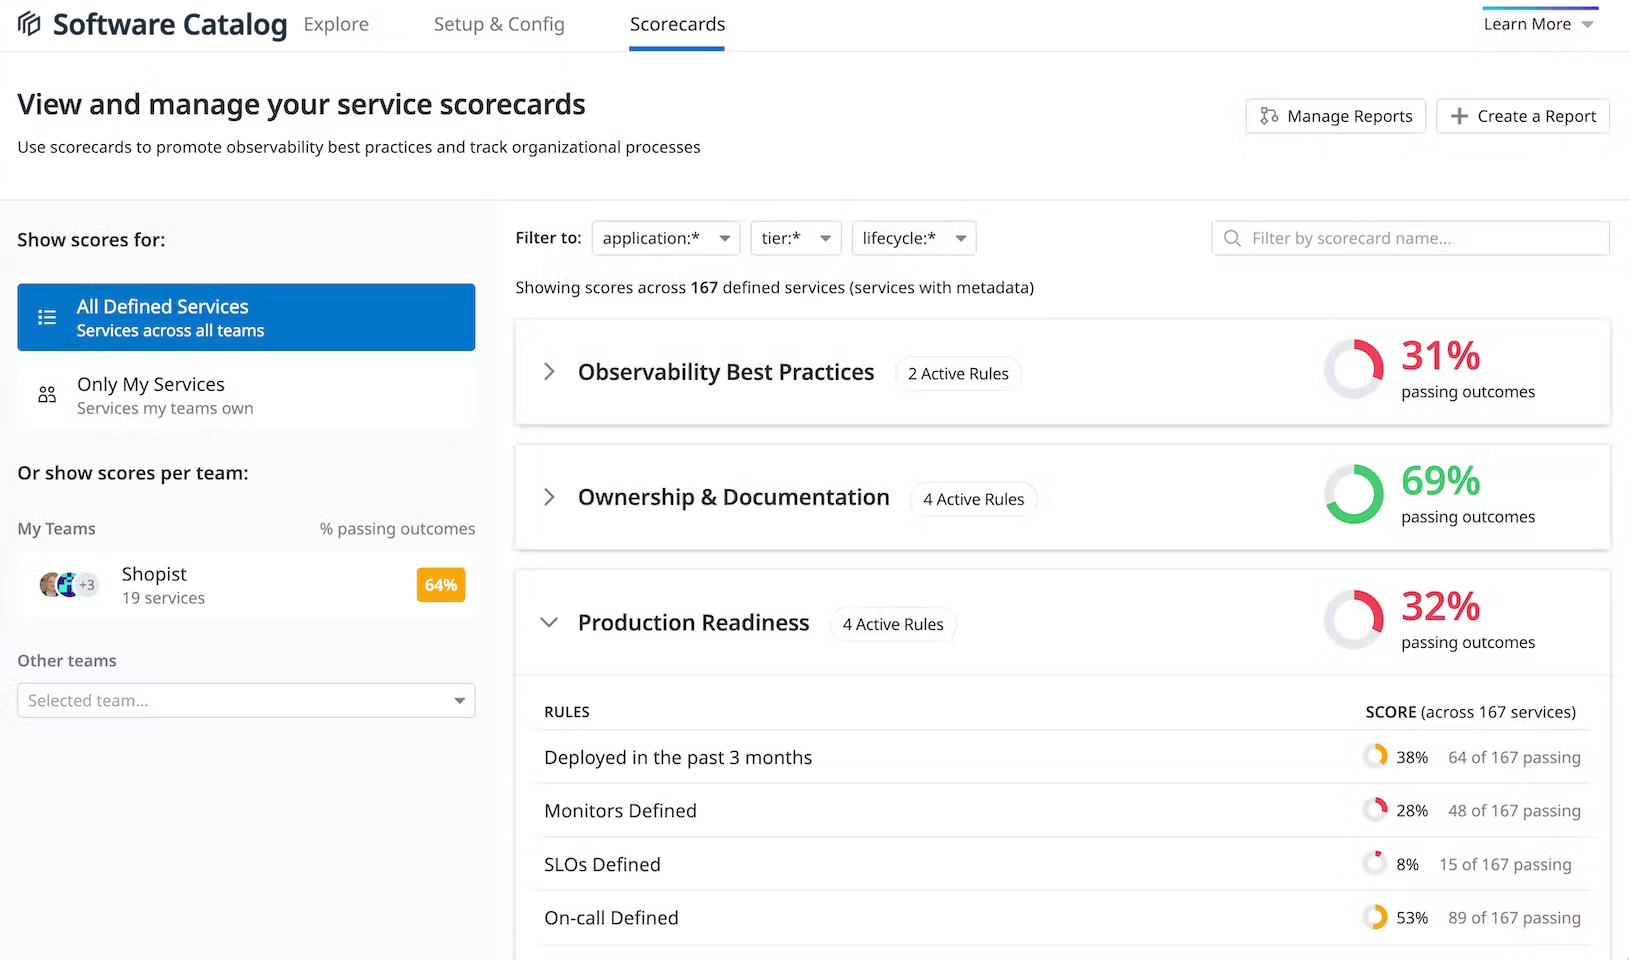Click the 69% green donut chart

tap(1354, 494)
